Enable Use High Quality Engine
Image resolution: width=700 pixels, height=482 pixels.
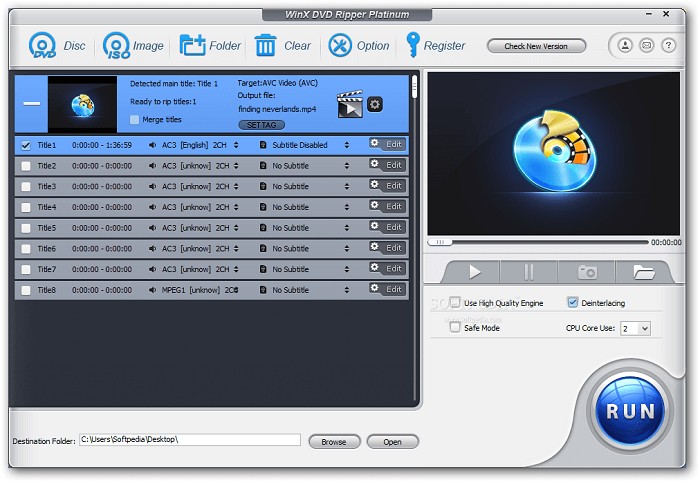(x=456, y=302)
